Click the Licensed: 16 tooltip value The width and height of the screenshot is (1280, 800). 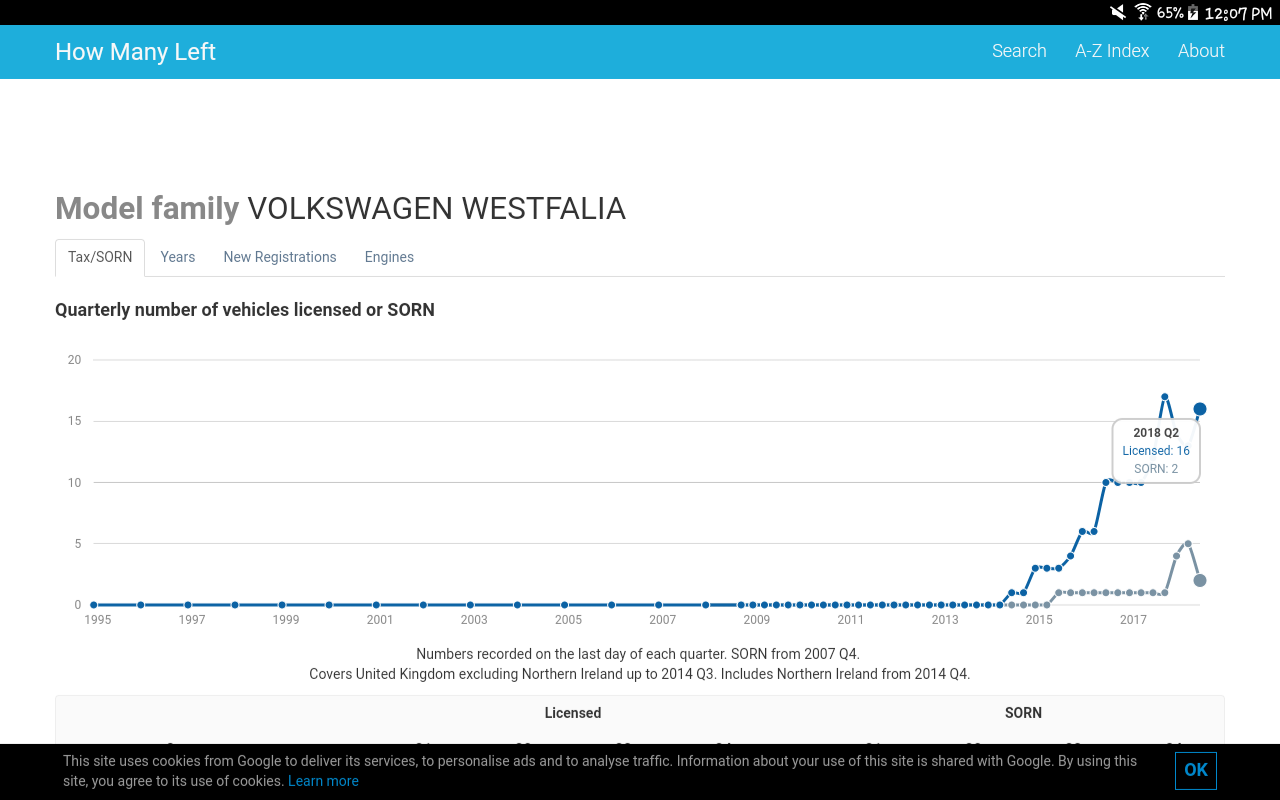click(1156, 451)
